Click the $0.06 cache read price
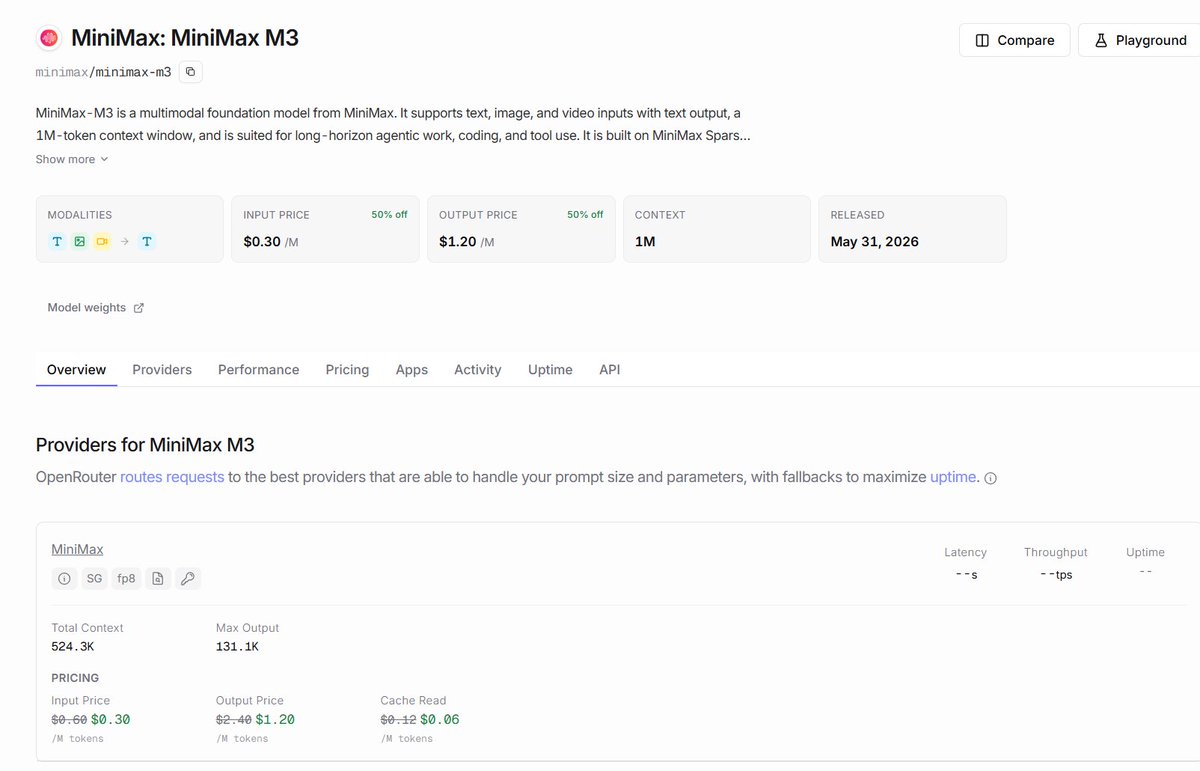The width and height of the screenshot is (1200, 771). (440, 720)
